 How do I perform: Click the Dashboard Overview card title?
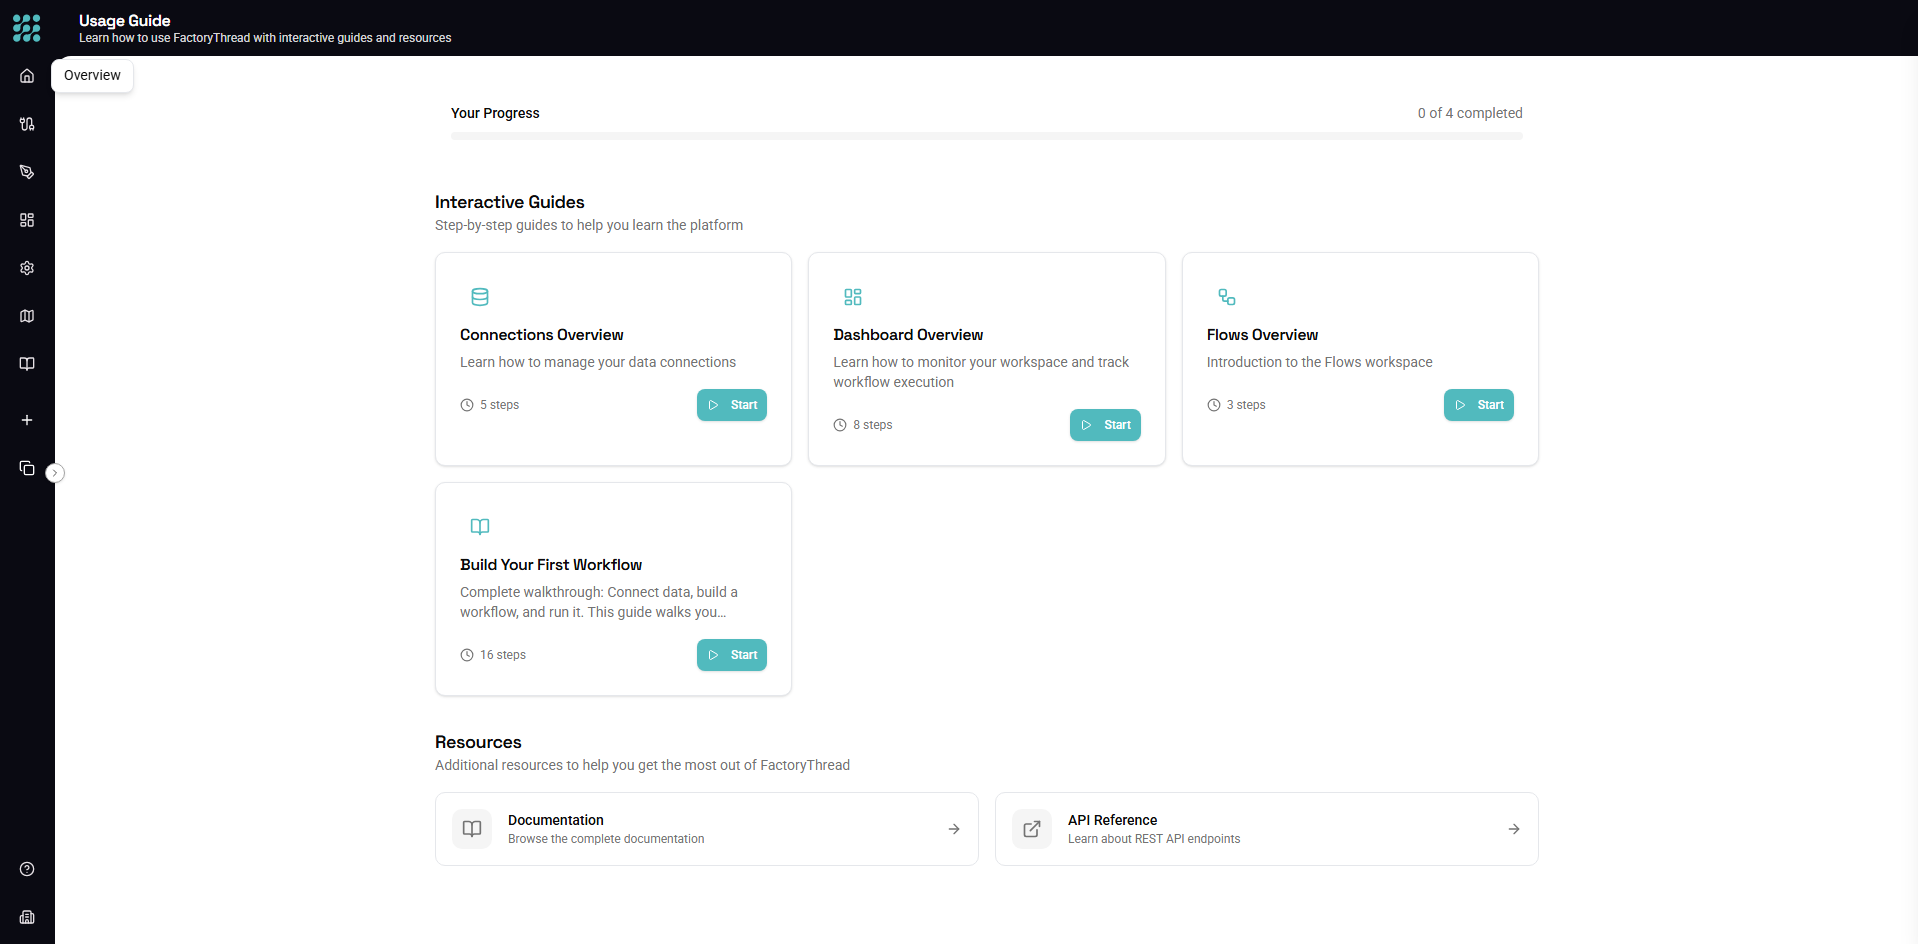(x=908, y=335)
